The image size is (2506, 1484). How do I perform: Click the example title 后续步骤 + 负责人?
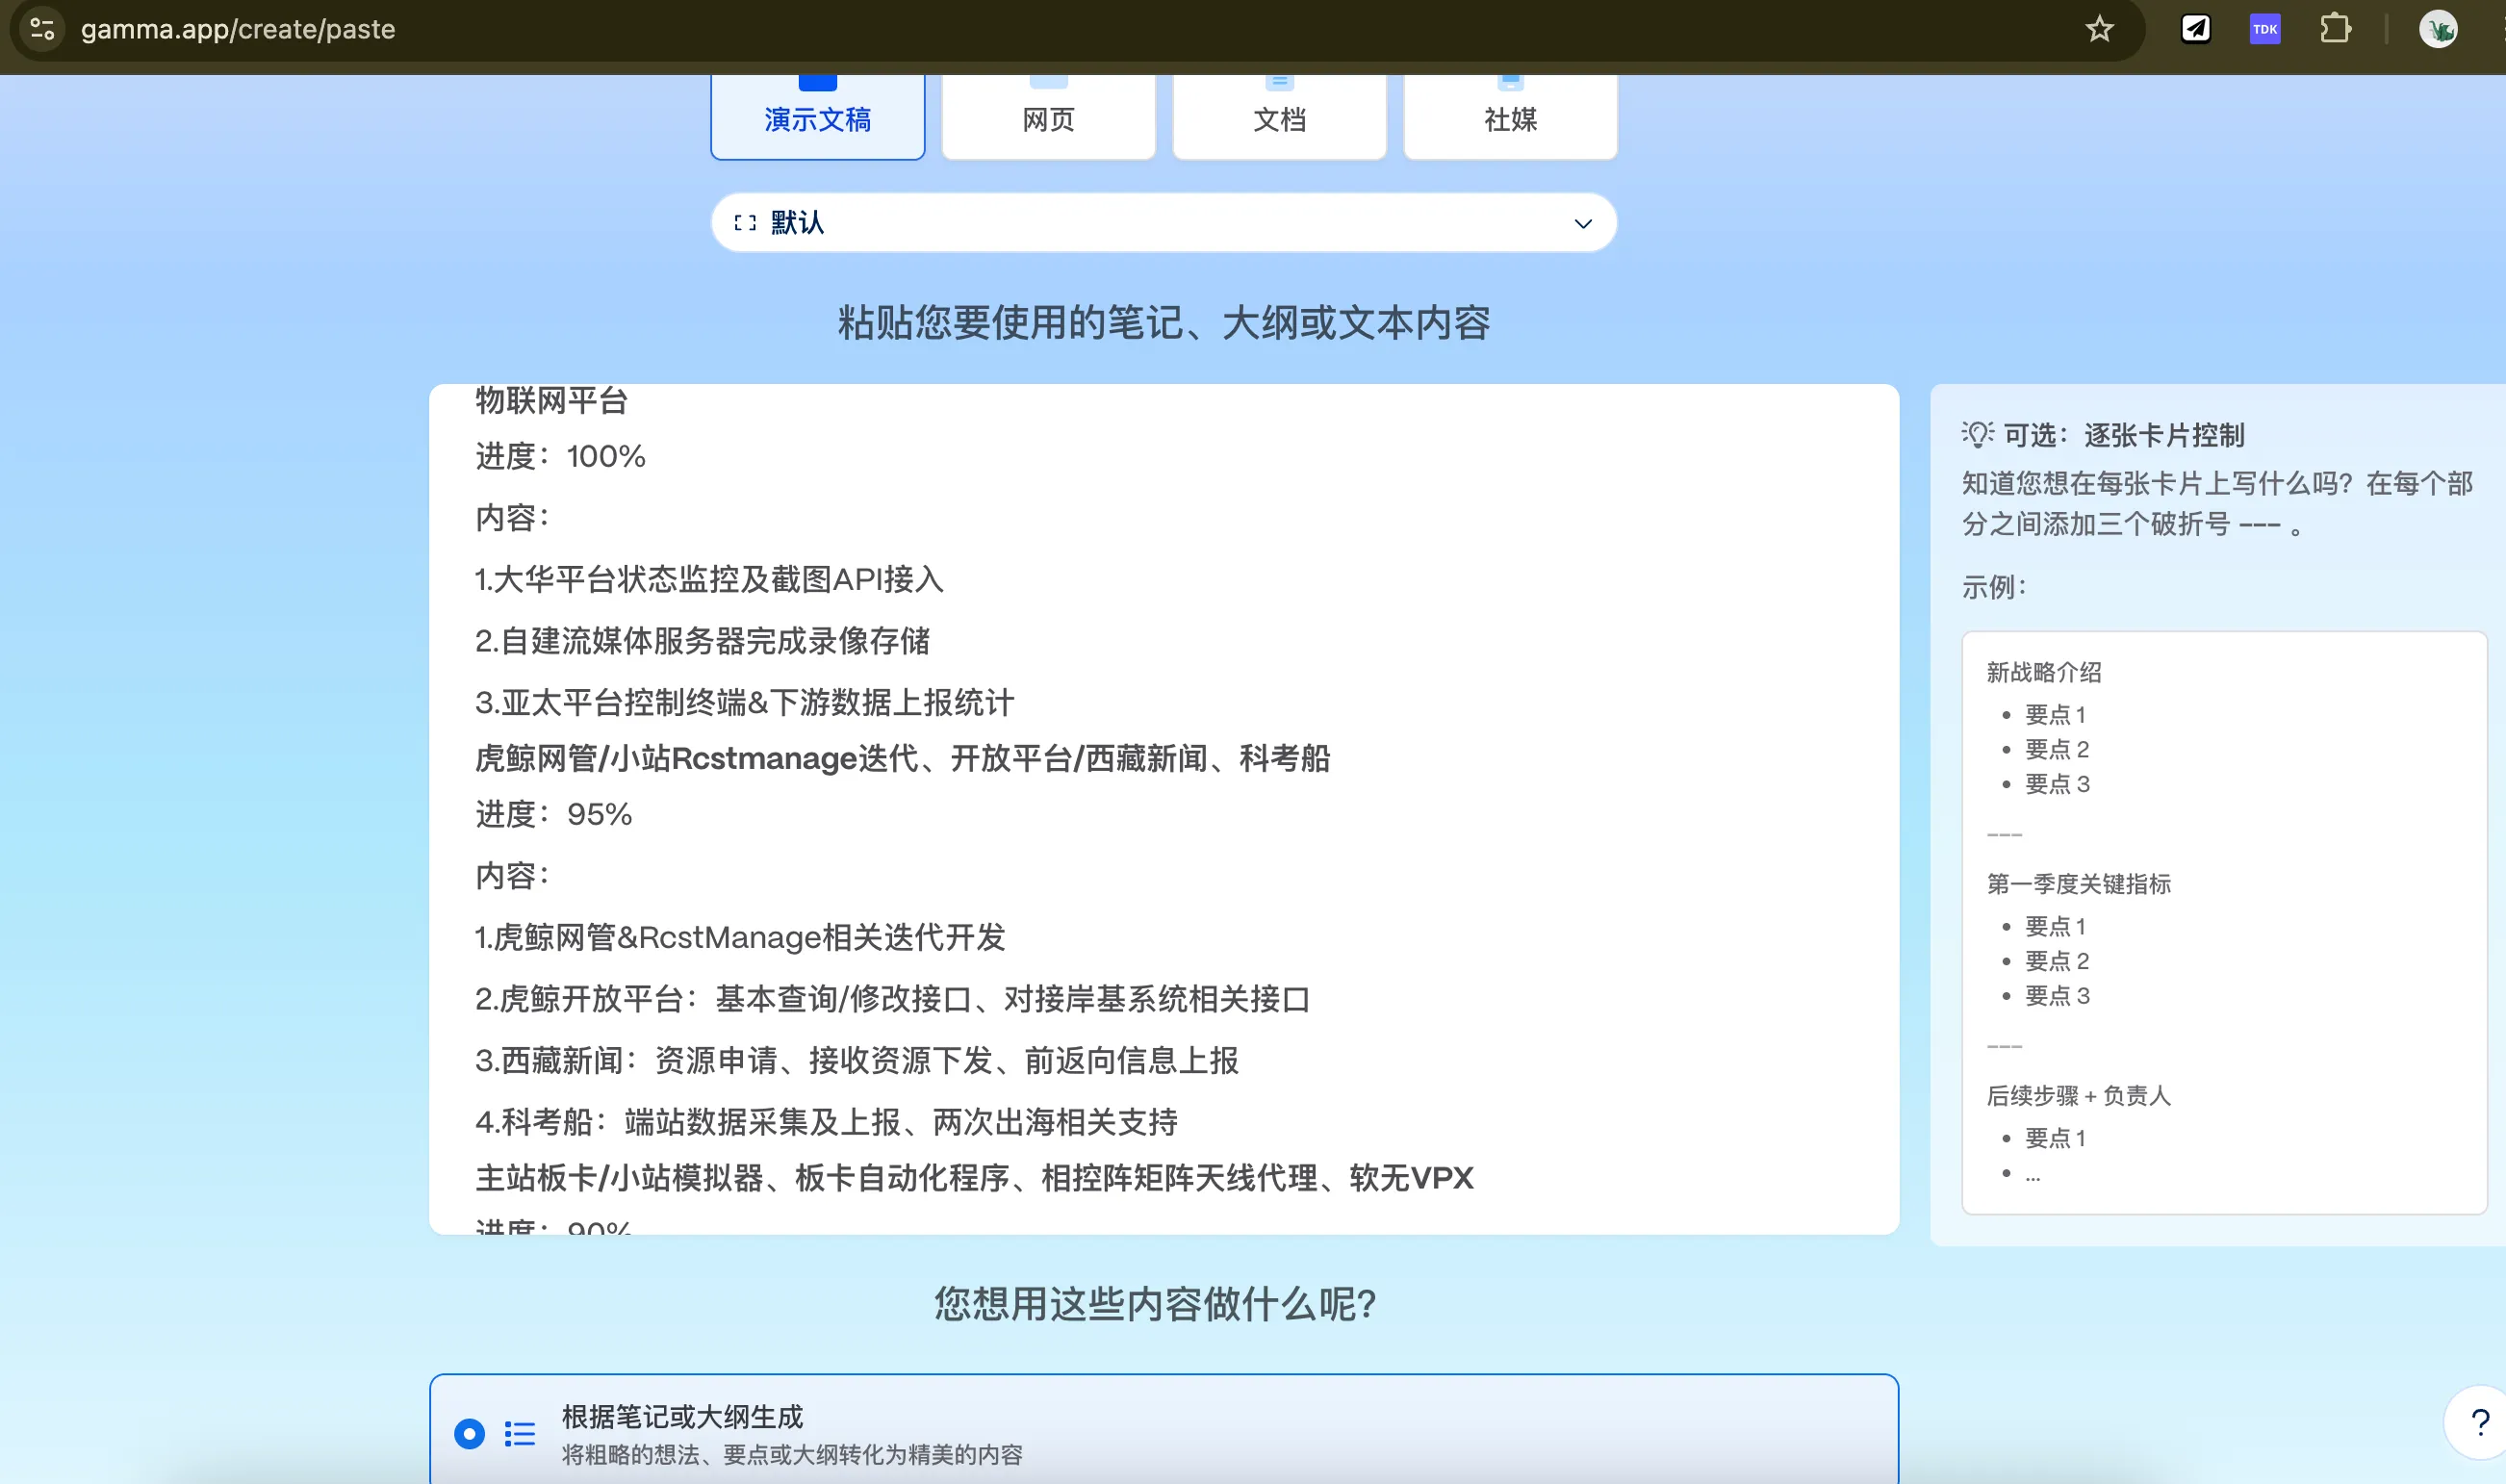tap(2078, 1096)
